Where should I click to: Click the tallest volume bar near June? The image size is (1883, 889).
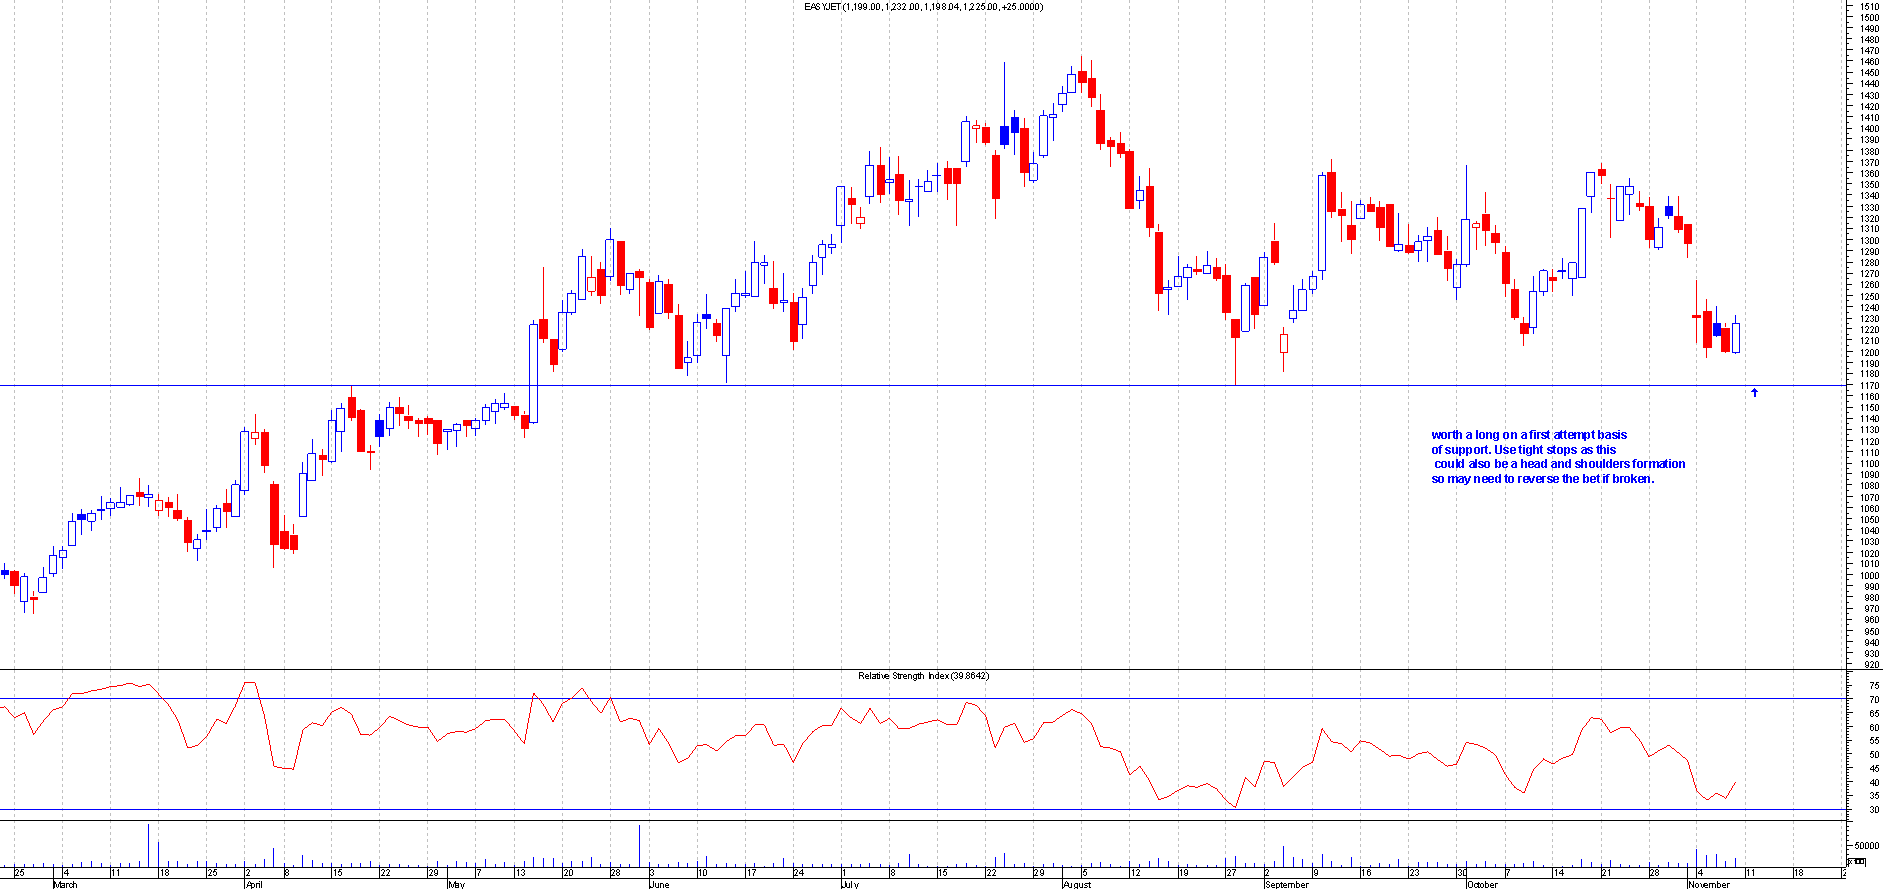639,846
